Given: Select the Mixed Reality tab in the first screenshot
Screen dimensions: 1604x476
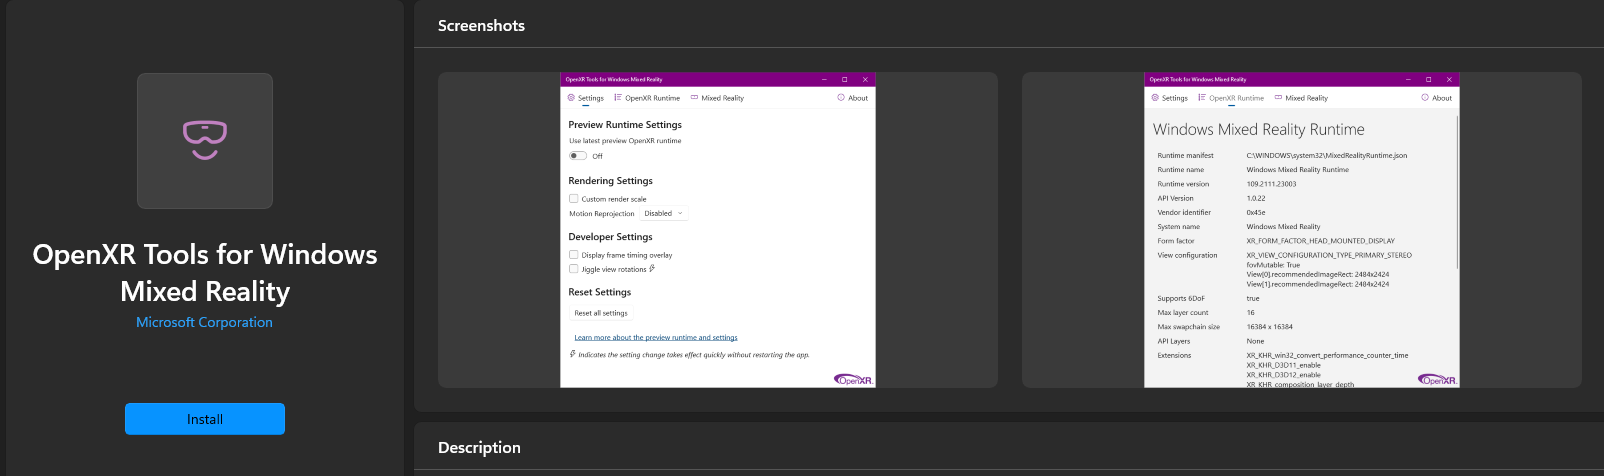Looking at the screenshot, I should [717, 98].
